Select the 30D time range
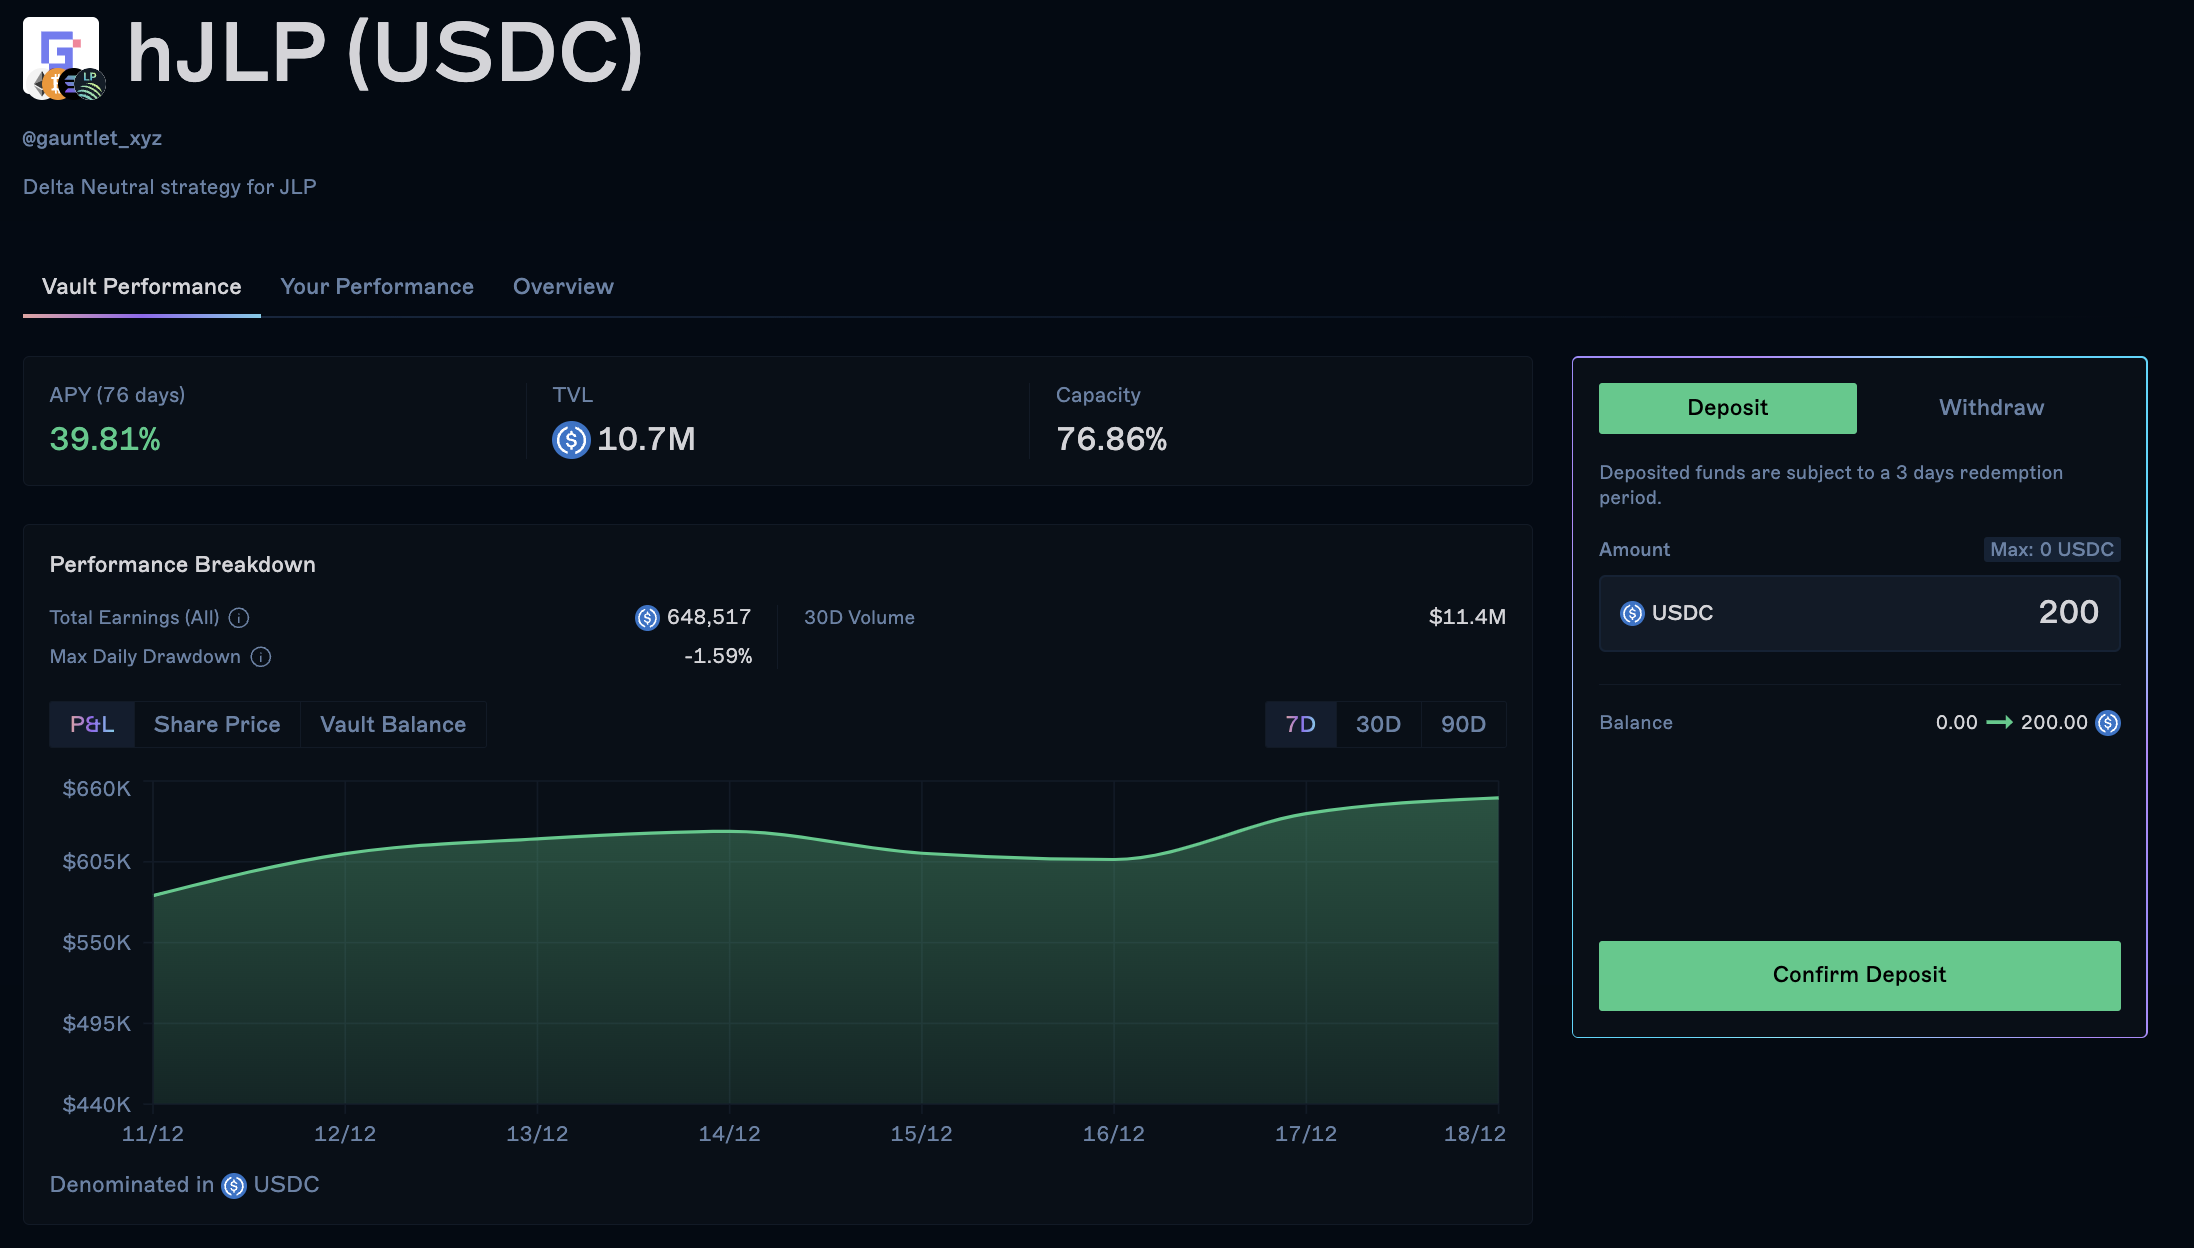Screen dimensions: 2194x1248 (1378, 724)
